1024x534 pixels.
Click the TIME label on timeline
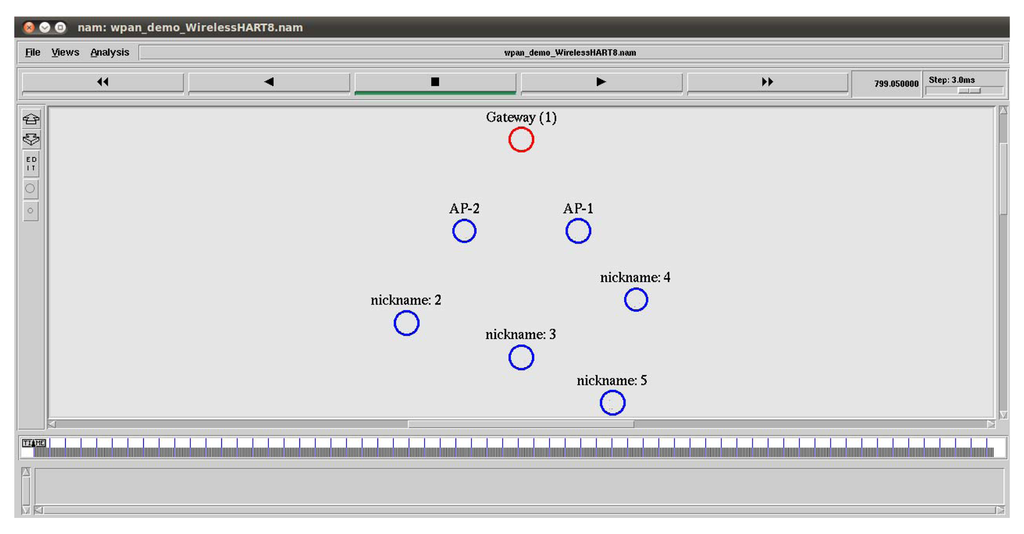(x=34, y=443)
